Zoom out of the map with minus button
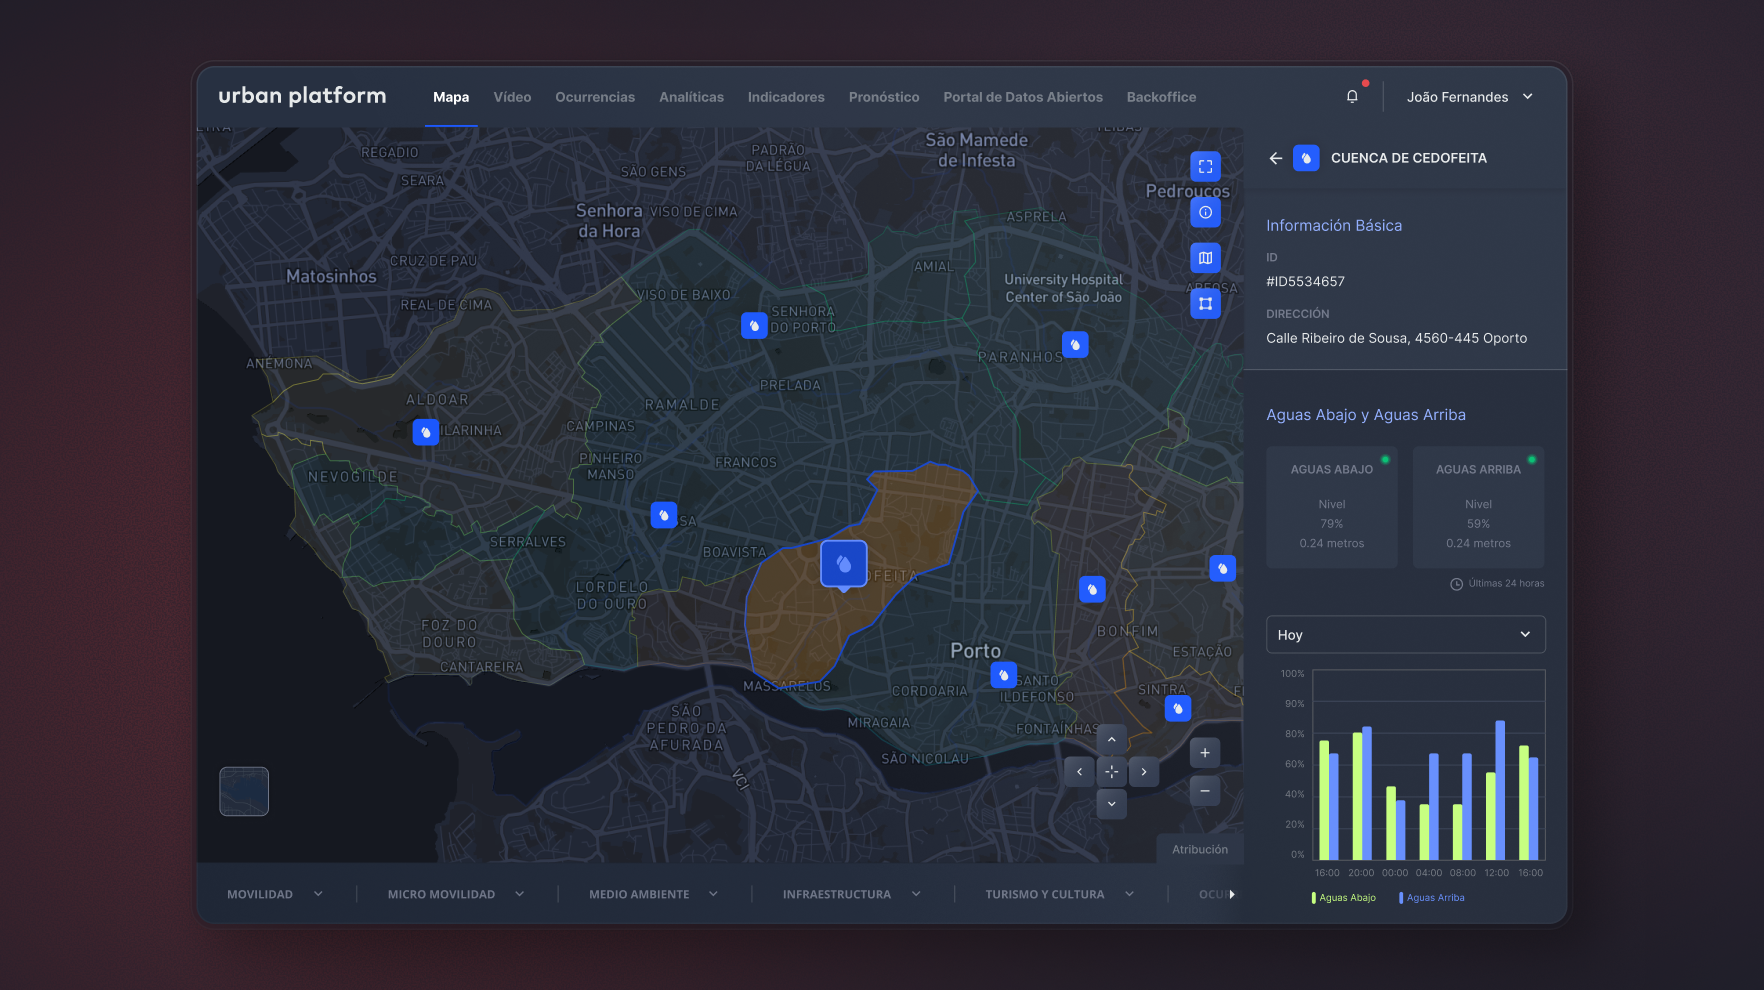Image resolution: width=1764 pixels, height=990 pixels. point(1205,791)
